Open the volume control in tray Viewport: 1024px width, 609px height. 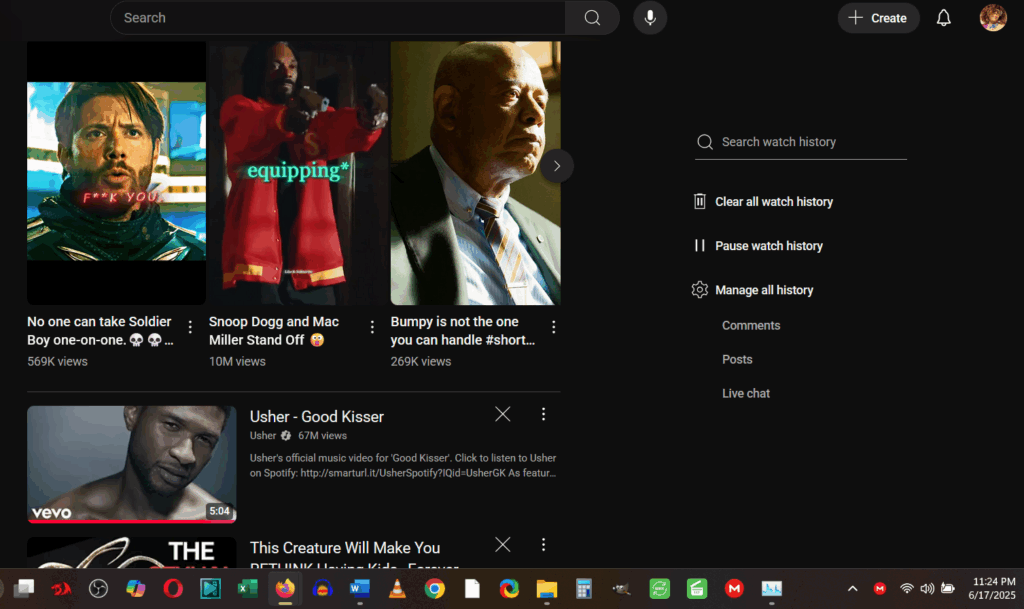[x=927, y=589]
